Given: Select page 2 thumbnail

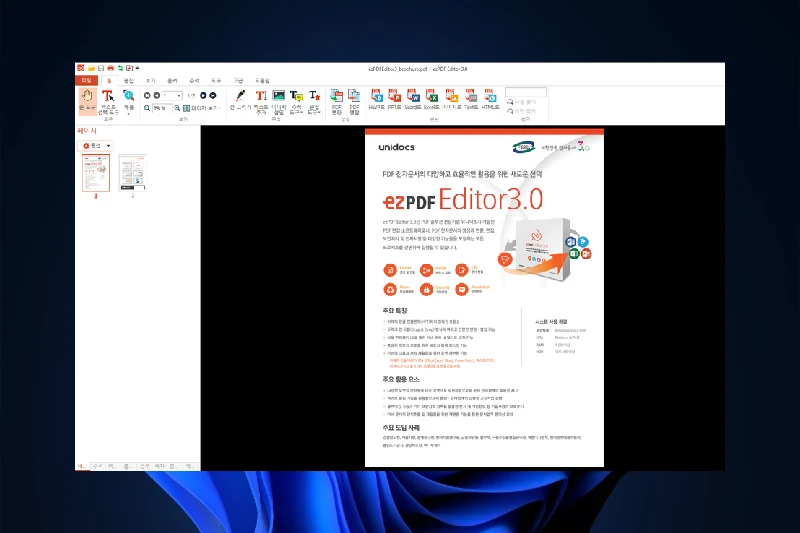Looking at the screenshot, I should [133, 173].
